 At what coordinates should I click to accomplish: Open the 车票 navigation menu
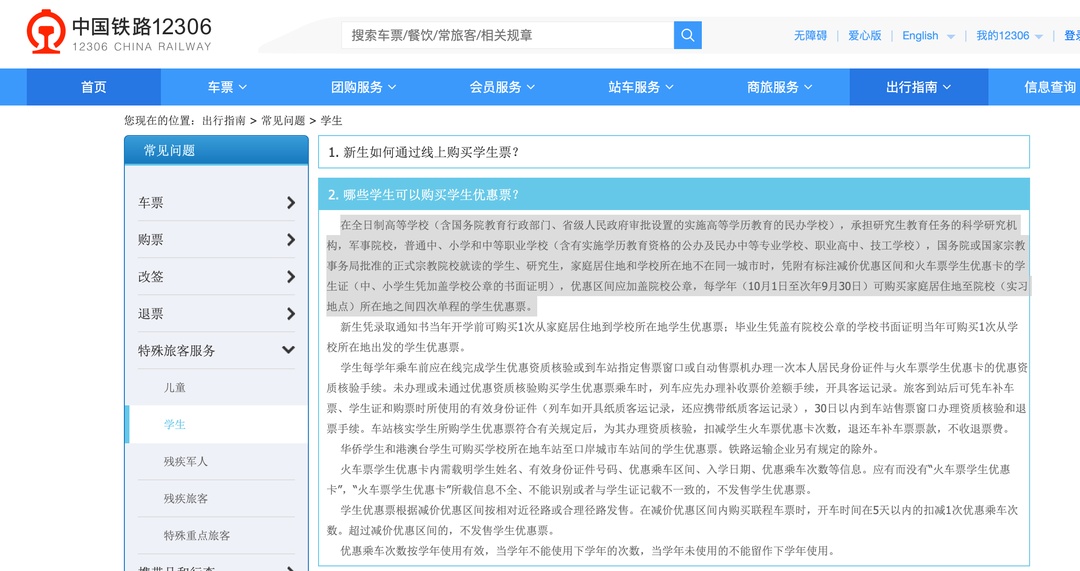coord(227,87)
